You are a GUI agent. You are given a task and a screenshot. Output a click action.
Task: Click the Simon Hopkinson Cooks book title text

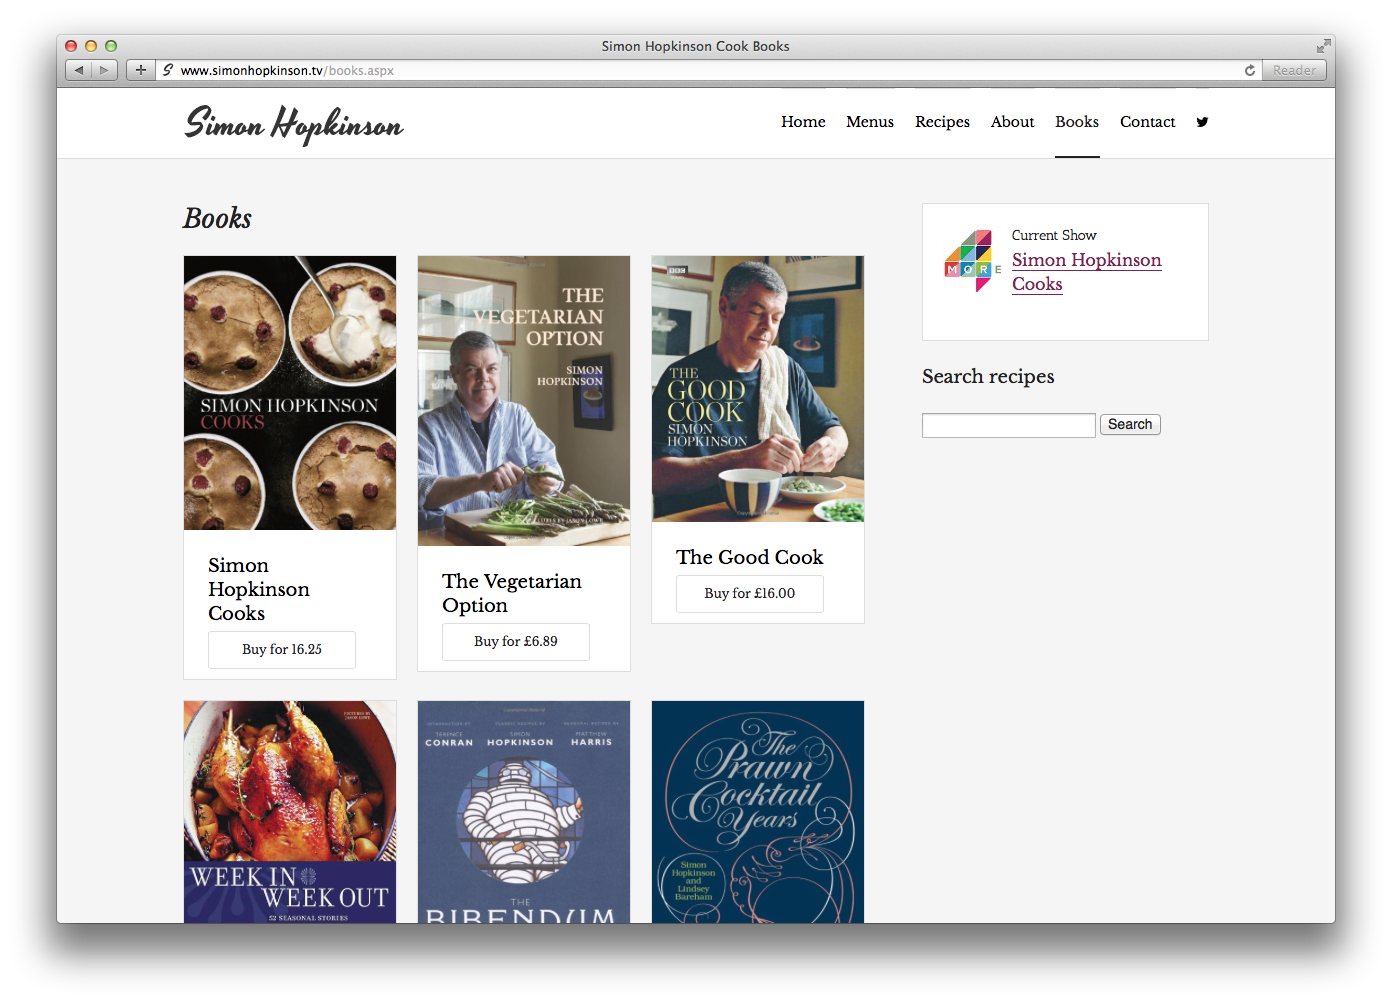(x=259, y=590)
